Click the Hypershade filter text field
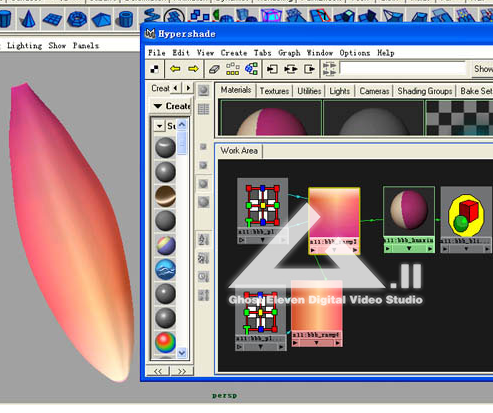This screenshot has height=413, width=493. 403,68
